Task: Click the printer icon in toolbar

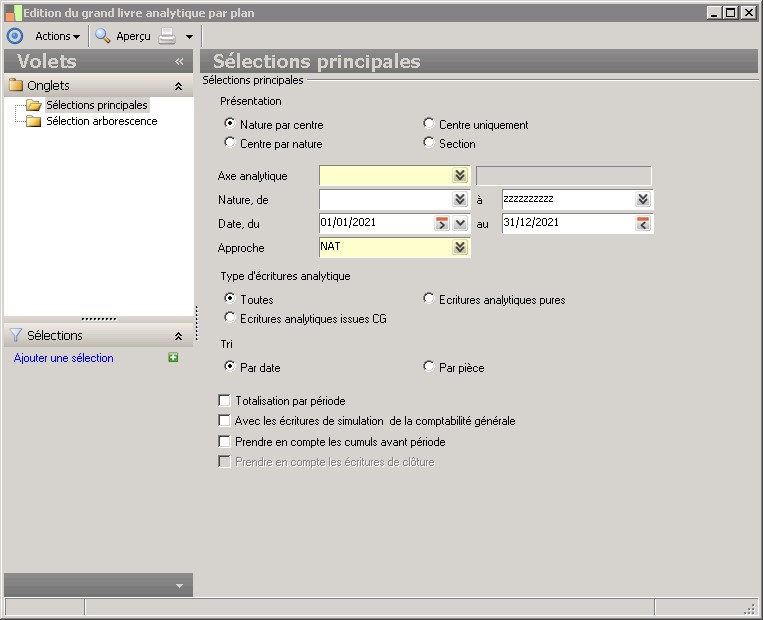Action: pyautogui.click(x=167, y=36)
